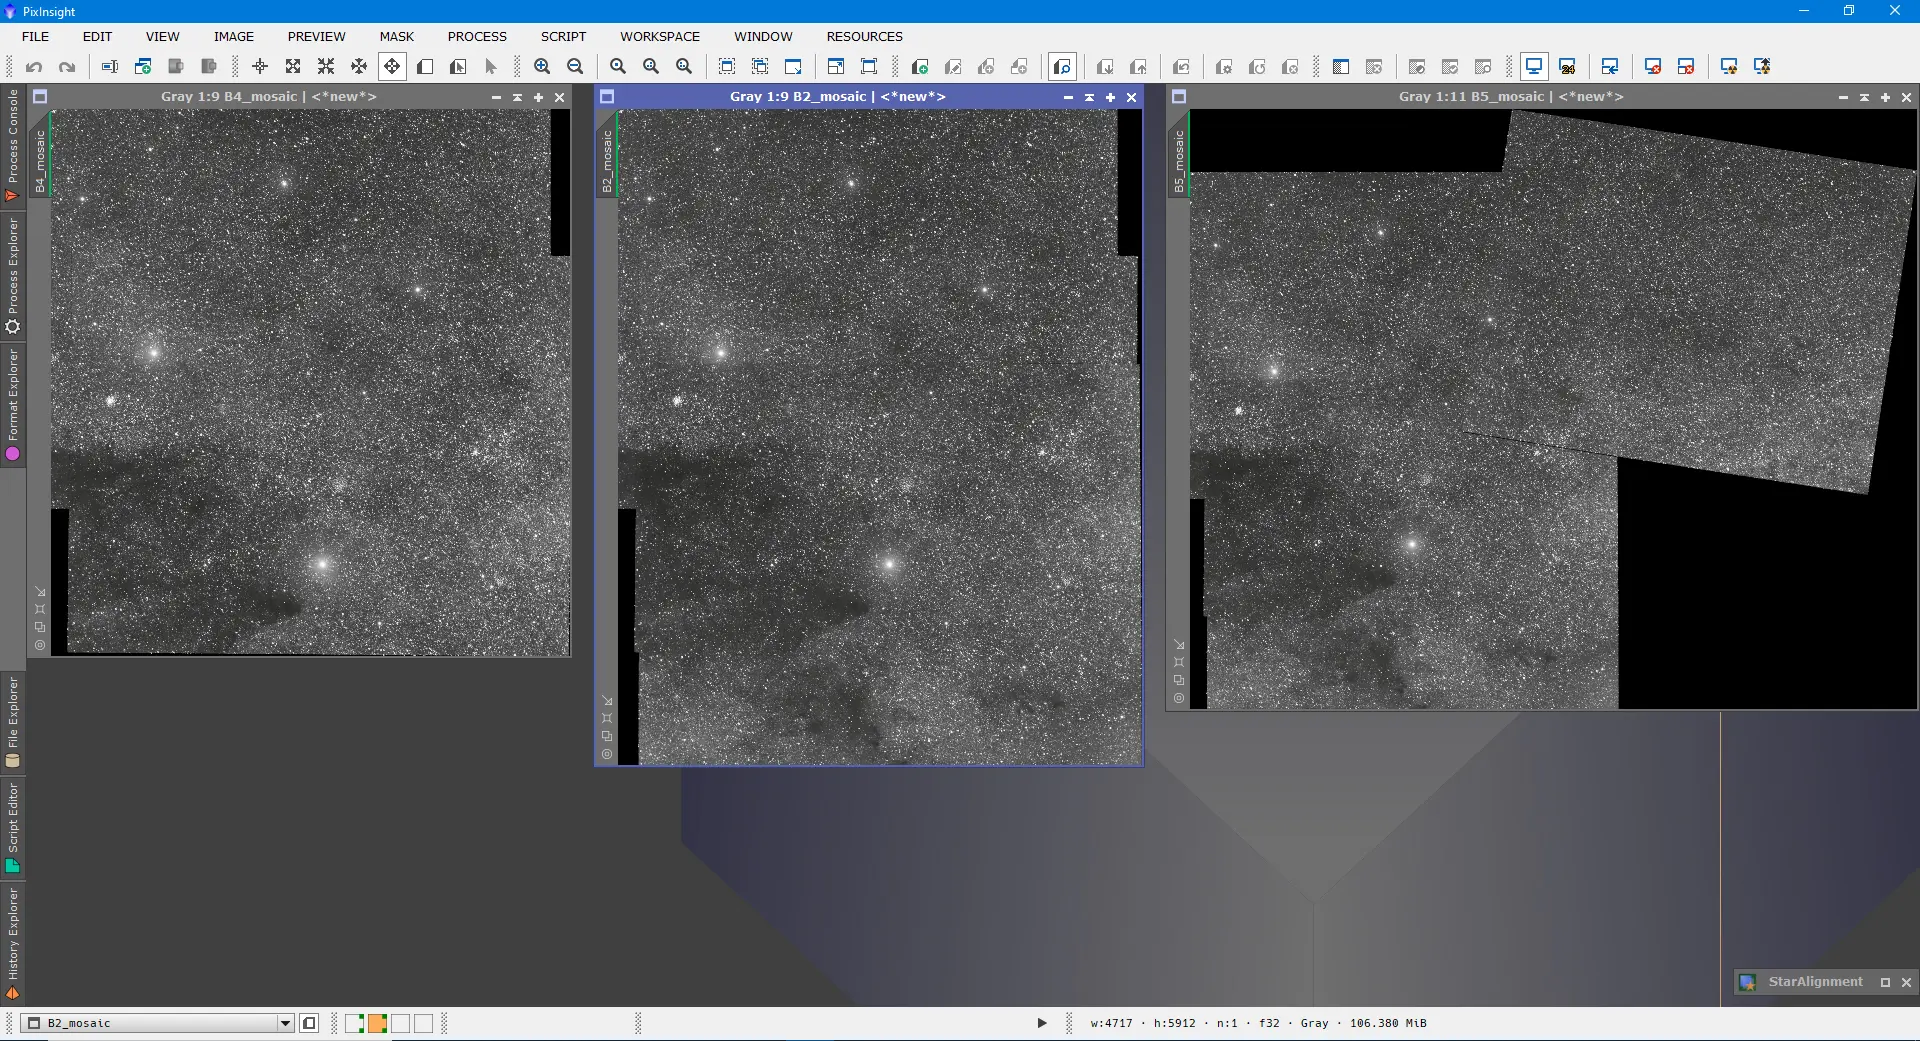The height and width of the screenshot is (1041, 1920).
Task: Open the History Explorer side tab
Action: 12,942
